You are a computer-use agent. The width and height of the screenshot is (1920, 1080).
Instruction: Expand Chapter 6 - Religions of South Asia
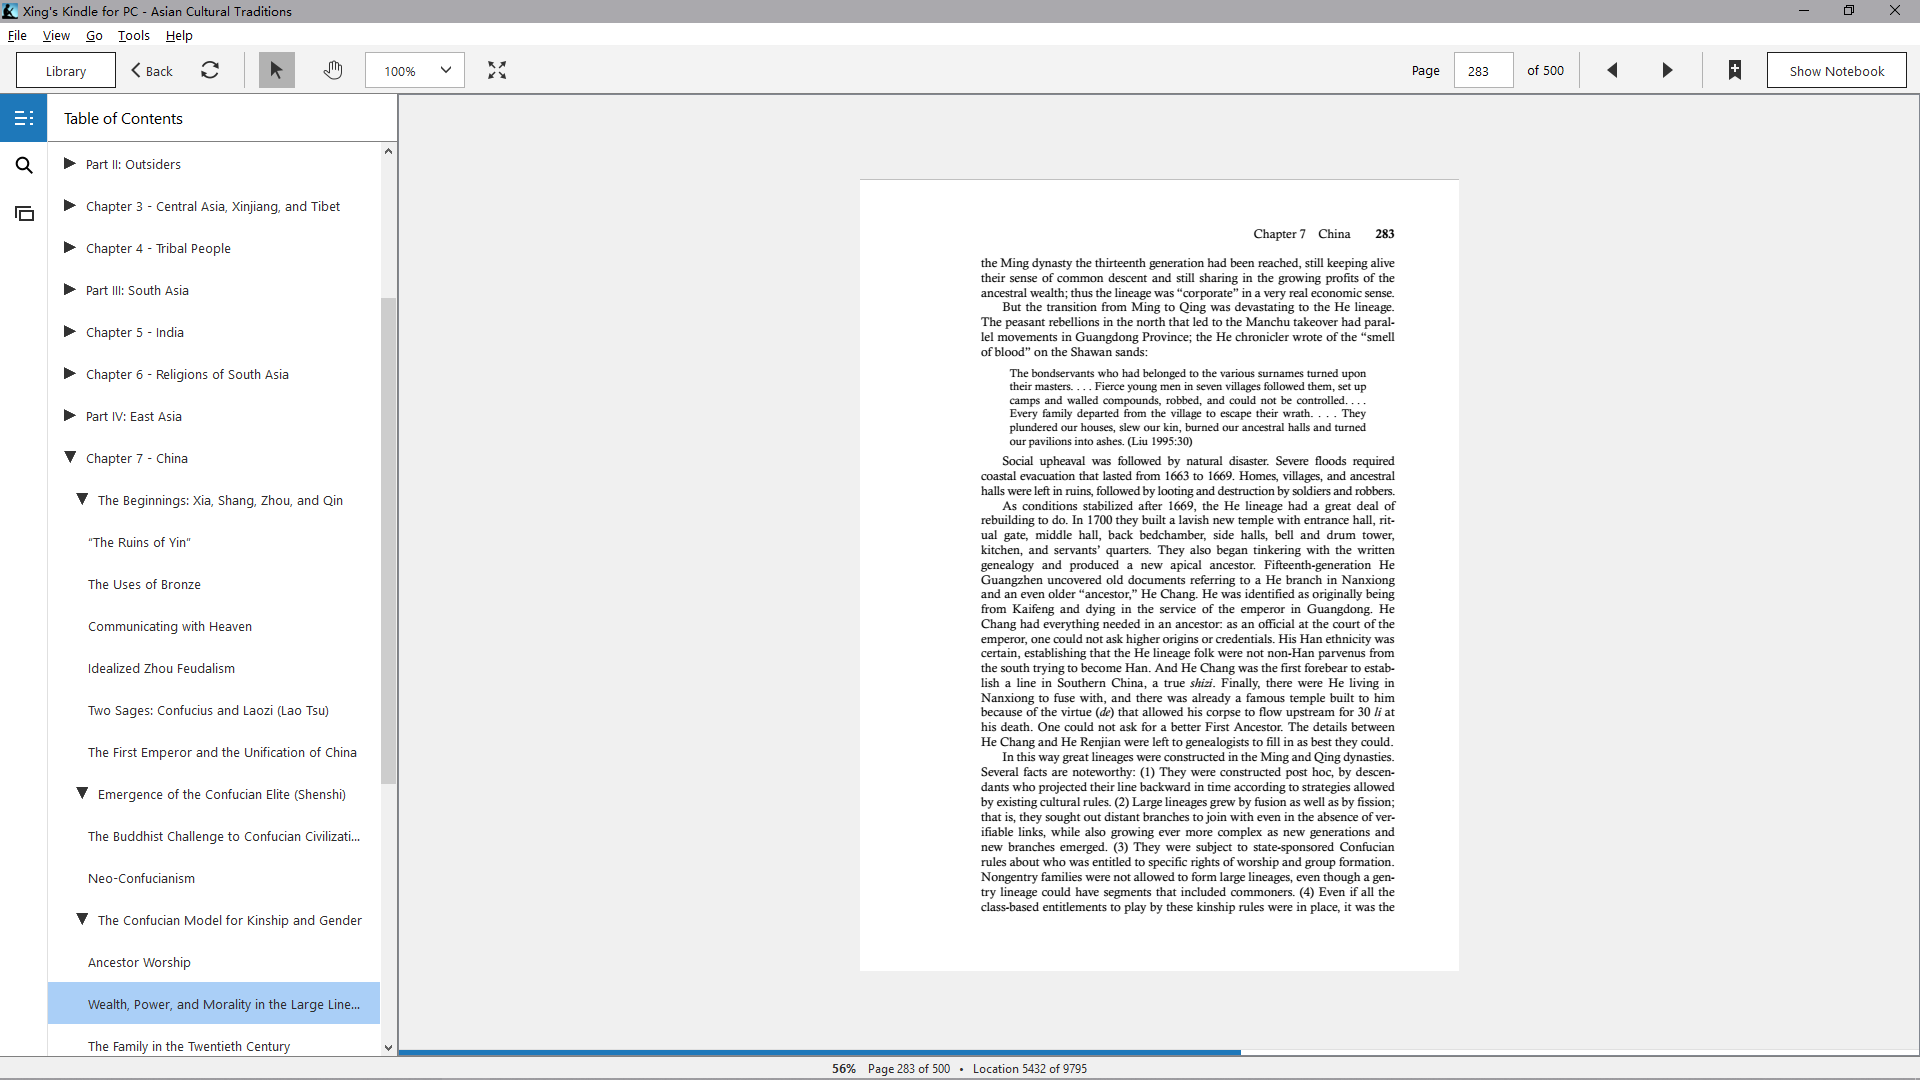(70, 373)
